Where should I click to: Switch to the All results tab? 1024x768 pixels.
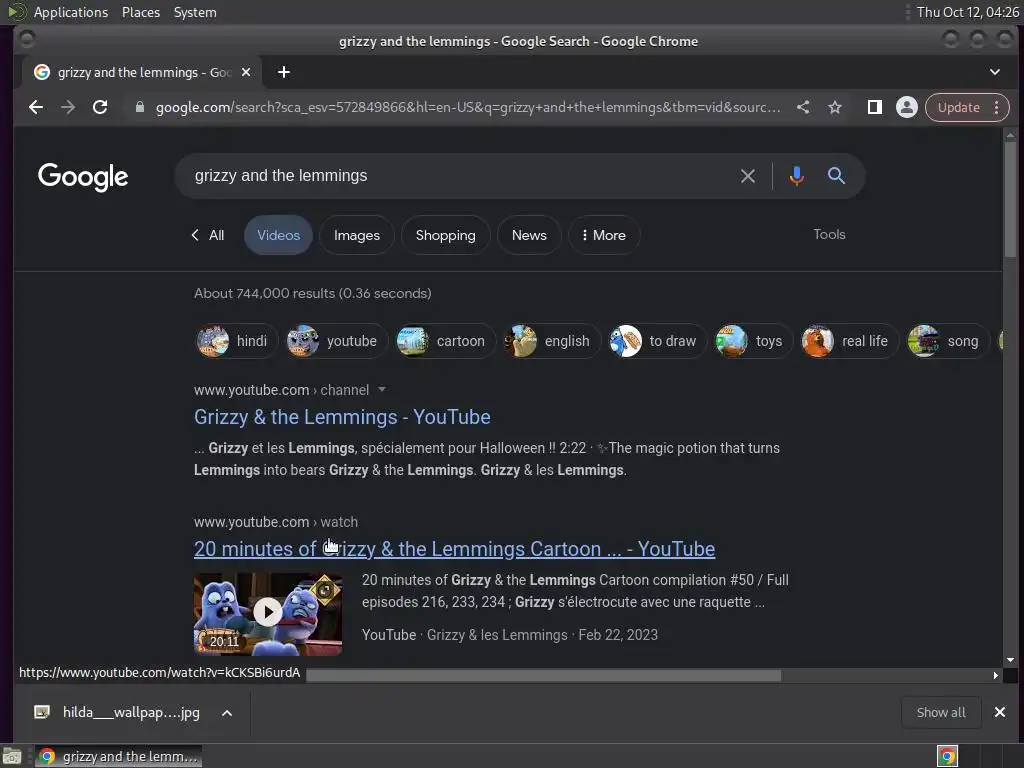tap(208, 235)
